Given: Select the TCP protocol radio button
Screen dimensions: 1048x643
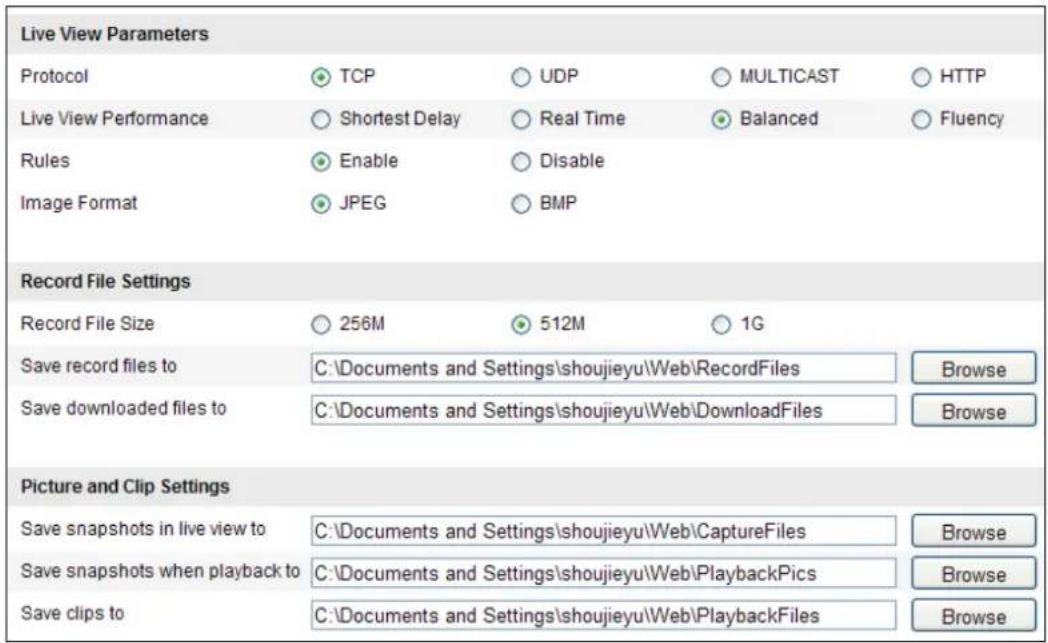Looking at the screenshot, I should point(321,78).
